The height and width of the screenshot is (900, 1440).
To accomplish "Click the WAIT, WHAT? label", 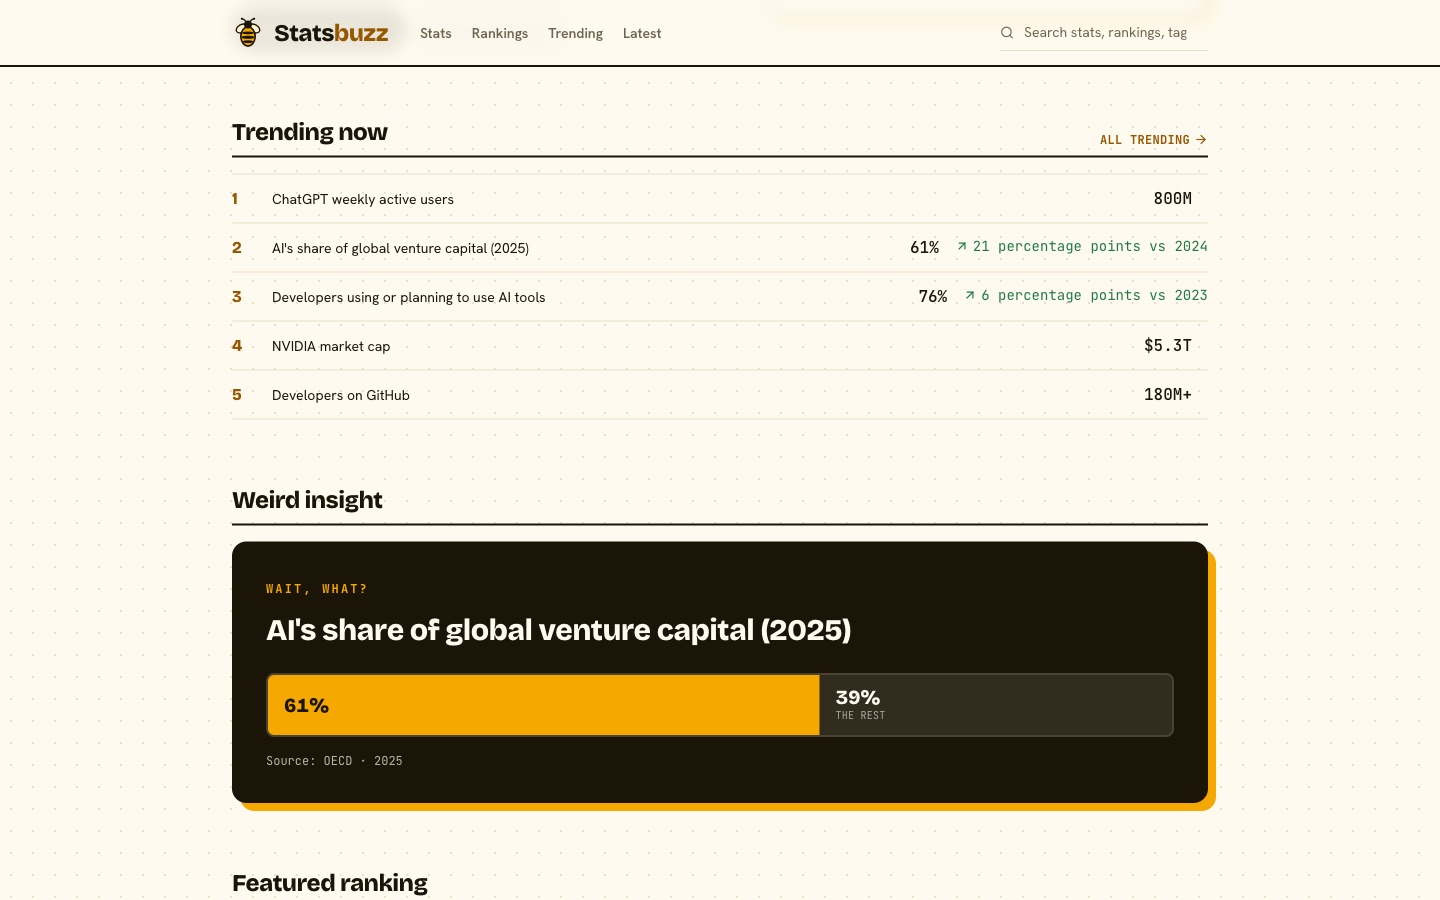I will [316, 589].
